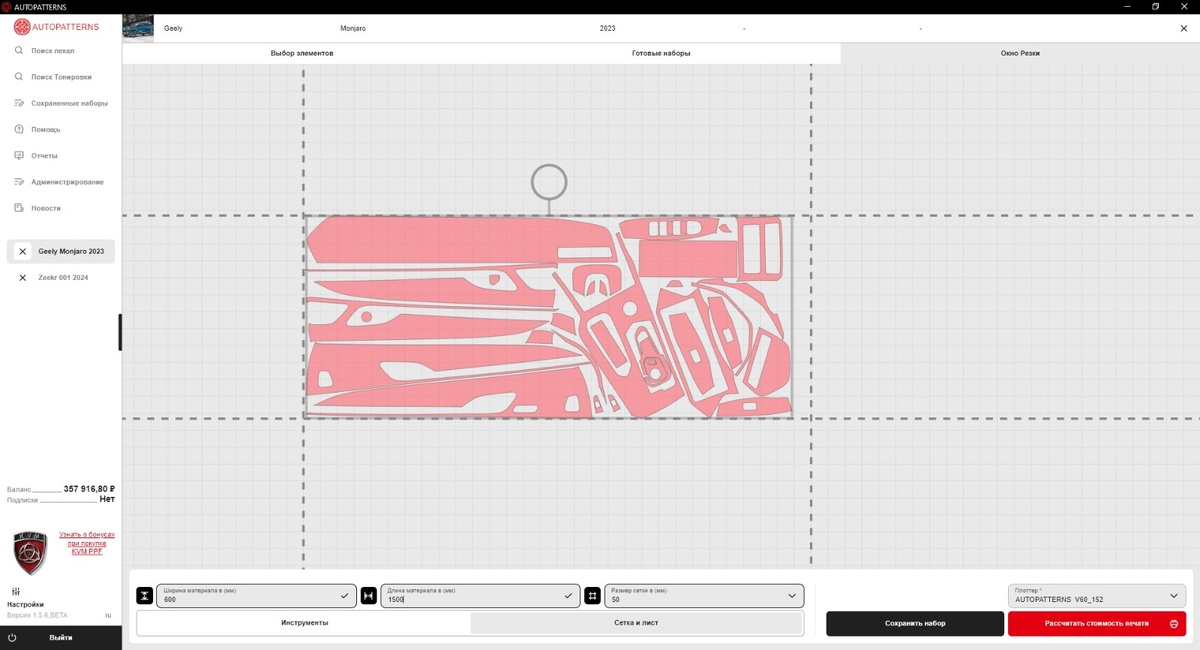Click the 2023 year label
The height and width of the screenshot is (650, 1200).
tap(608, 29)
